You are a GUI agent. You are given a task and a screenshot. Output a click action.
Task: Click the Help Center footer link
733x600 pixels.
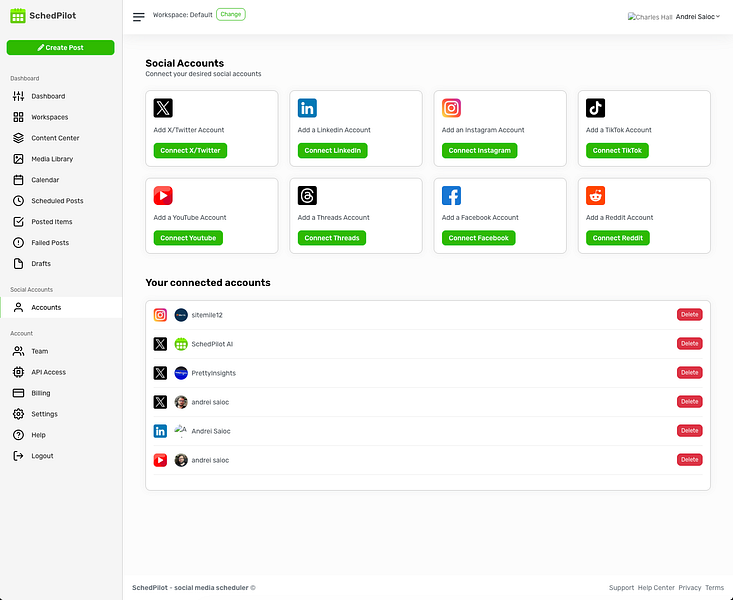656,588
